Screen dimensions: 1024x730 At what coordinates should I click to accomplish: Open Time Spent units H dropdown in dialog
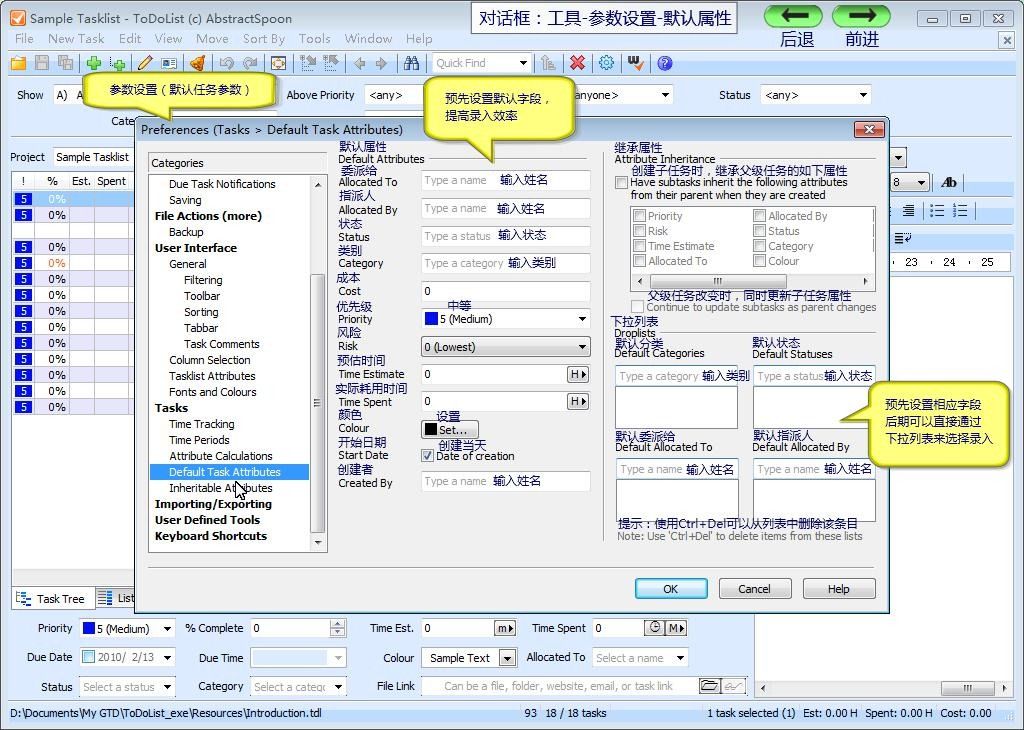578,401
